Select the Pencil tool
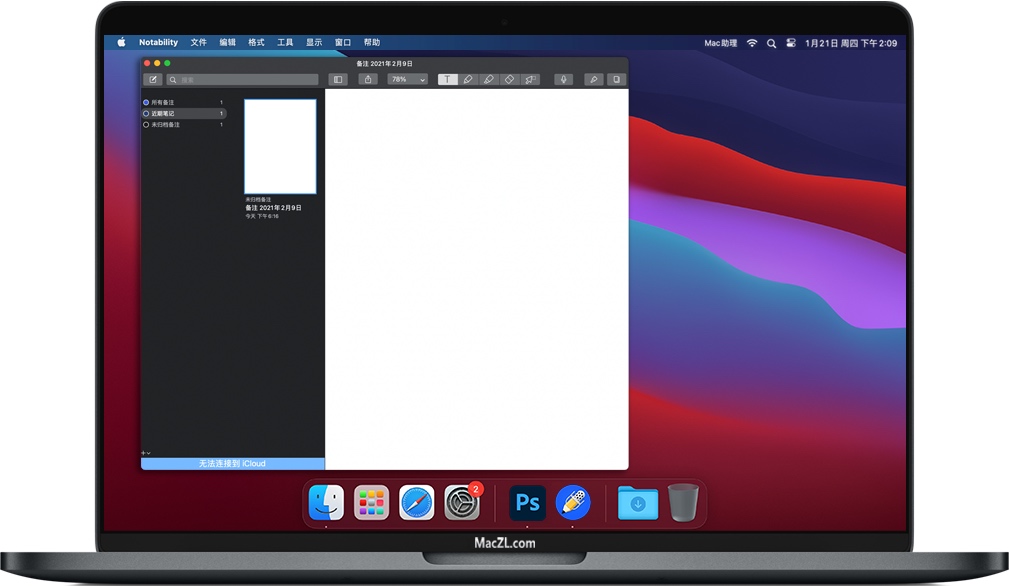The image size is (1009, 586). pyautogui.click(x=468, y=79)
